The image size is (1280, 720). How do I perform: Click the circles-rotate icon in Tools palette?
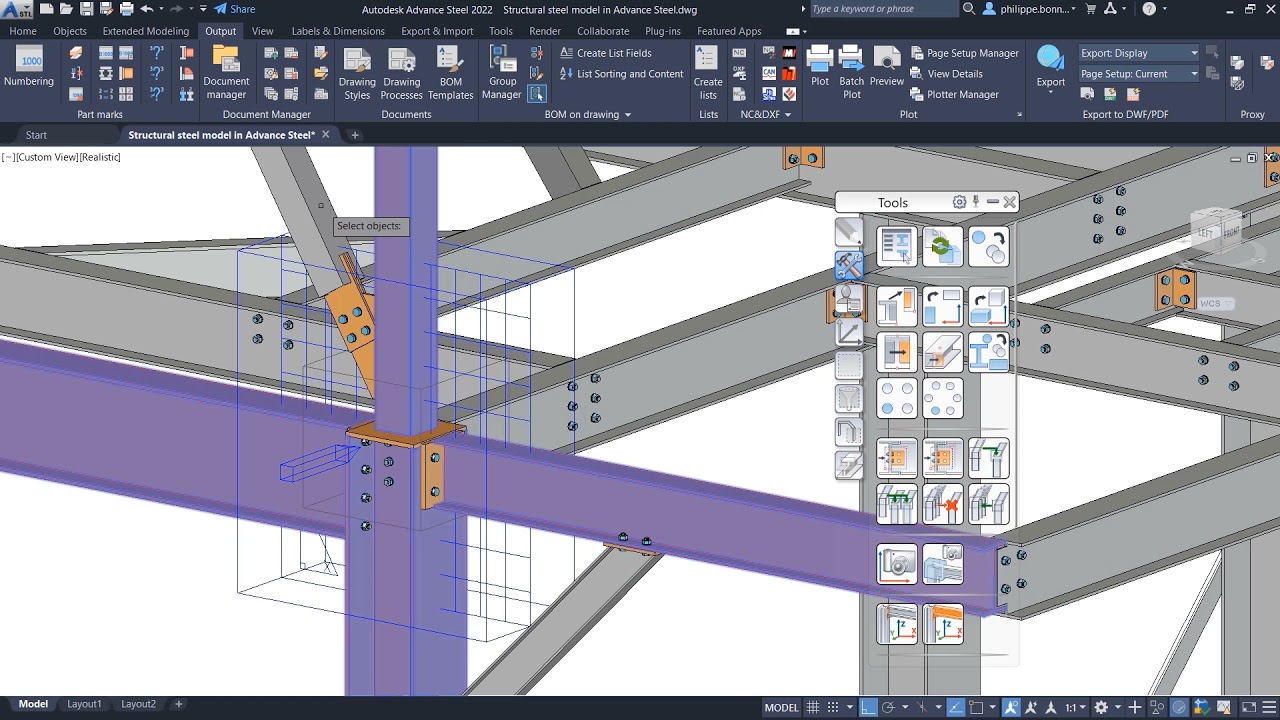(x=989, y=246)
